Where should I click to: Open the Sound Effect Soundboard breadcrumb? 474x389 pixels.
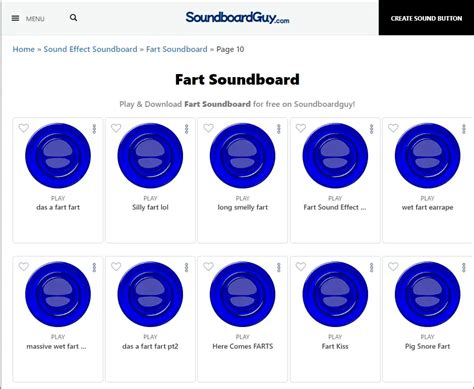coord(90,49)
